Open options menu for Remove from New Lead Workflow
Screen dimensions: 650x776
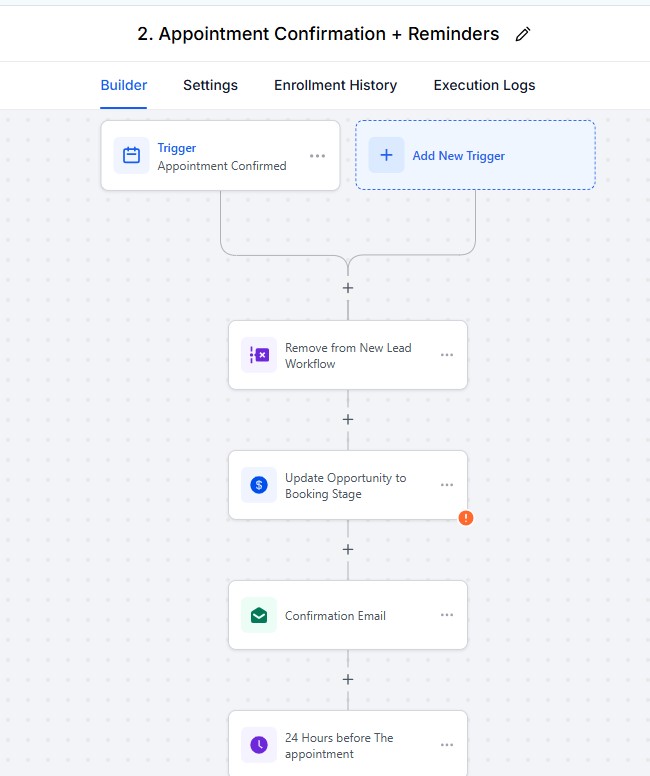[446, 356]
